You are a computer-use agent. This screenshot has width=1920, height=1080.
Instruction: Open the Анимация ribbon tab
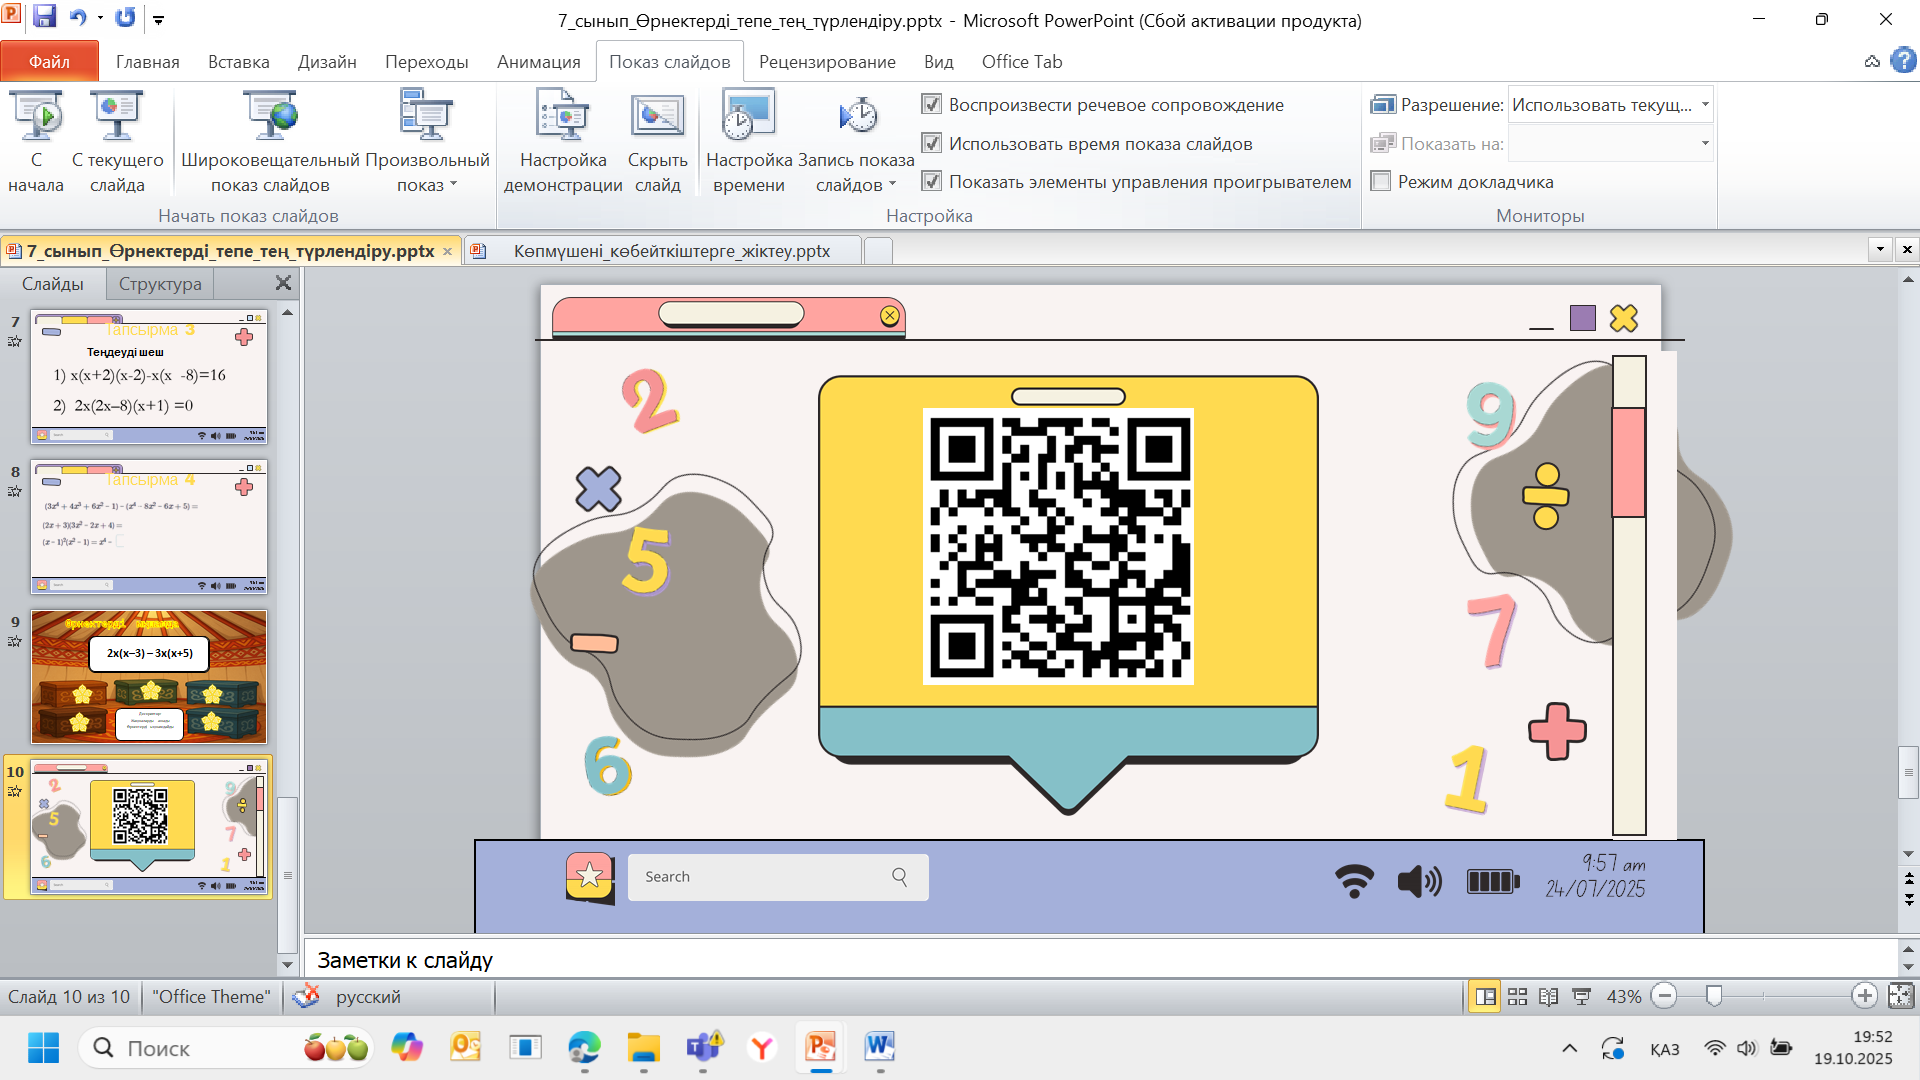tap(538, 61)
